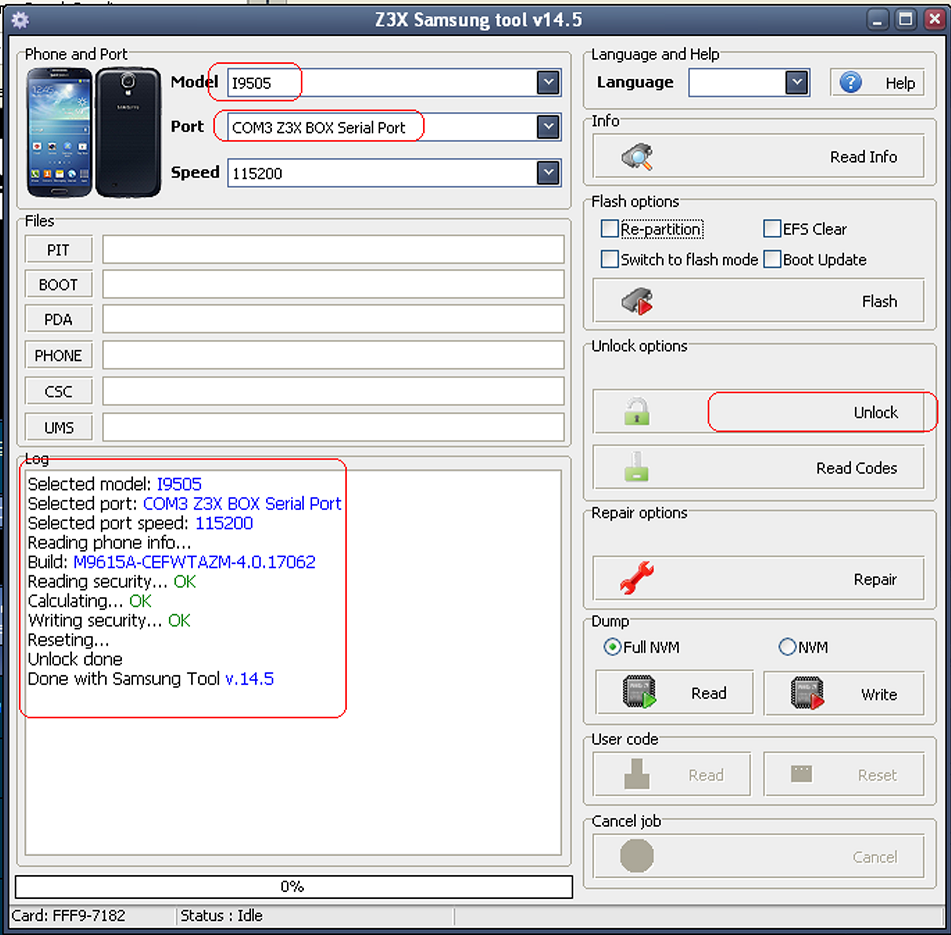Enable the Boot Update checkbox

pos(771,260)
